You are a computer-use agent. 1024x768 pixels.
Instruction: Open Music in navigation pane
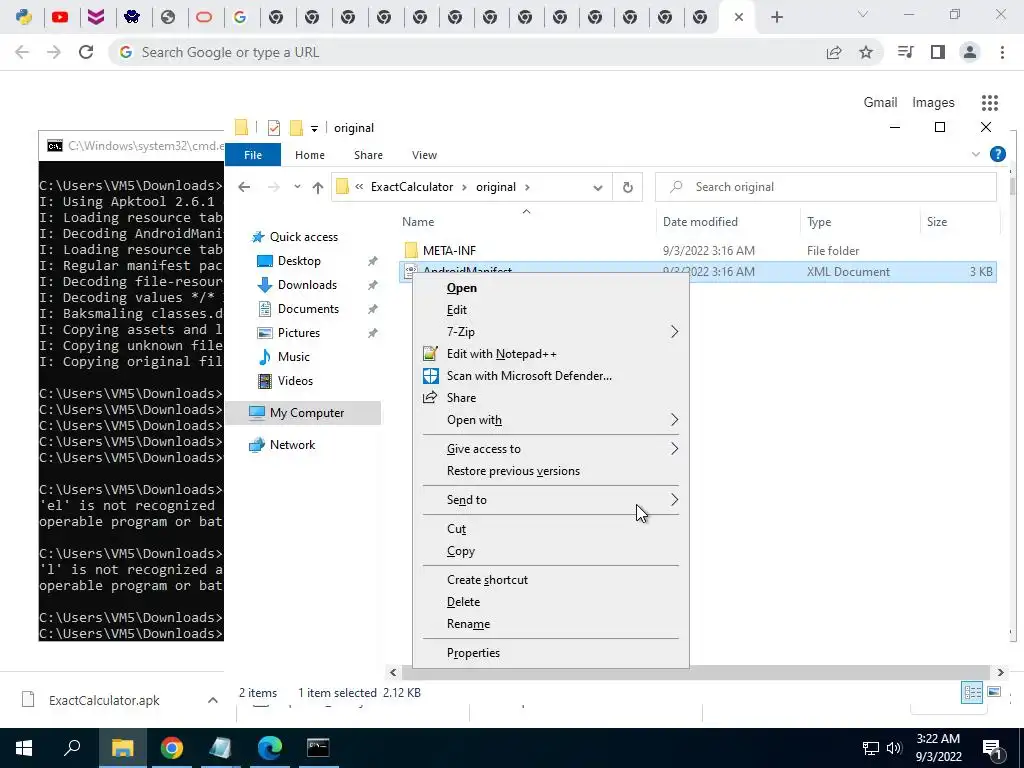[294, 357]
